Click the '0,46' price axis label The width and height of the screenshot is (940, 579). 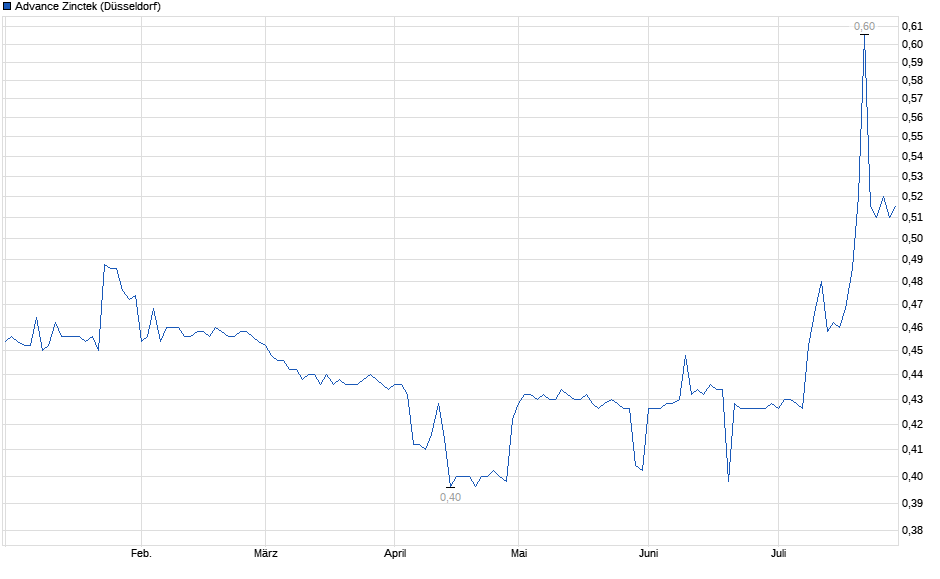912,327
